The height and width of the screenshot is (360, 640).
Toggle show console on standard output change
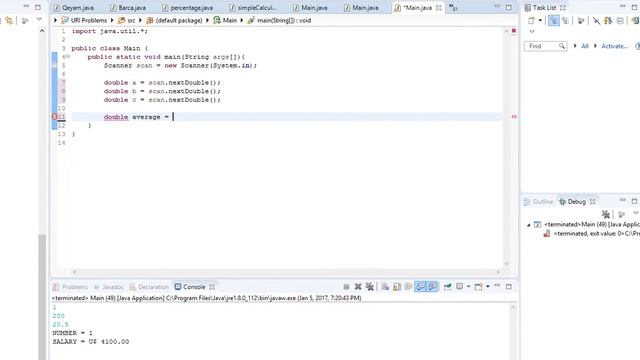coord(420,287)
